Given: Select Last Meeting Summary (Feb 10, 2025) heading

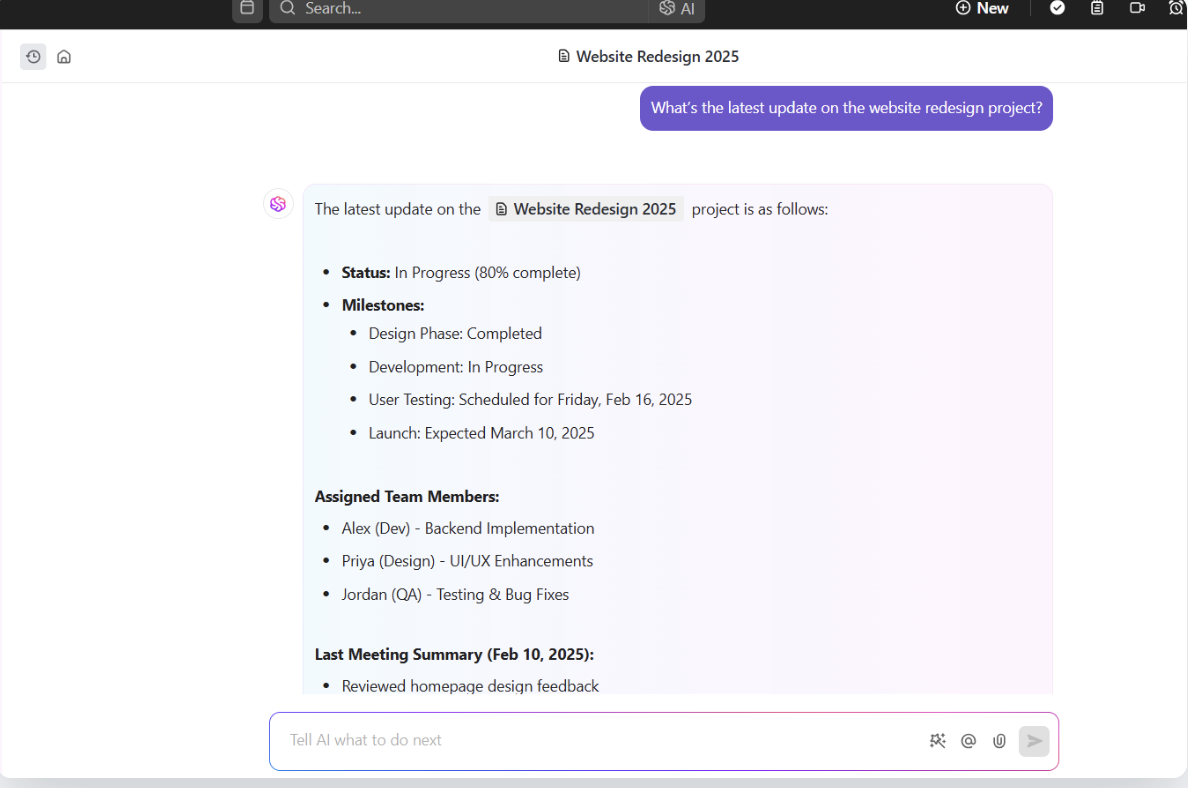Looking at the screenshot, I should tap(454, 655).
